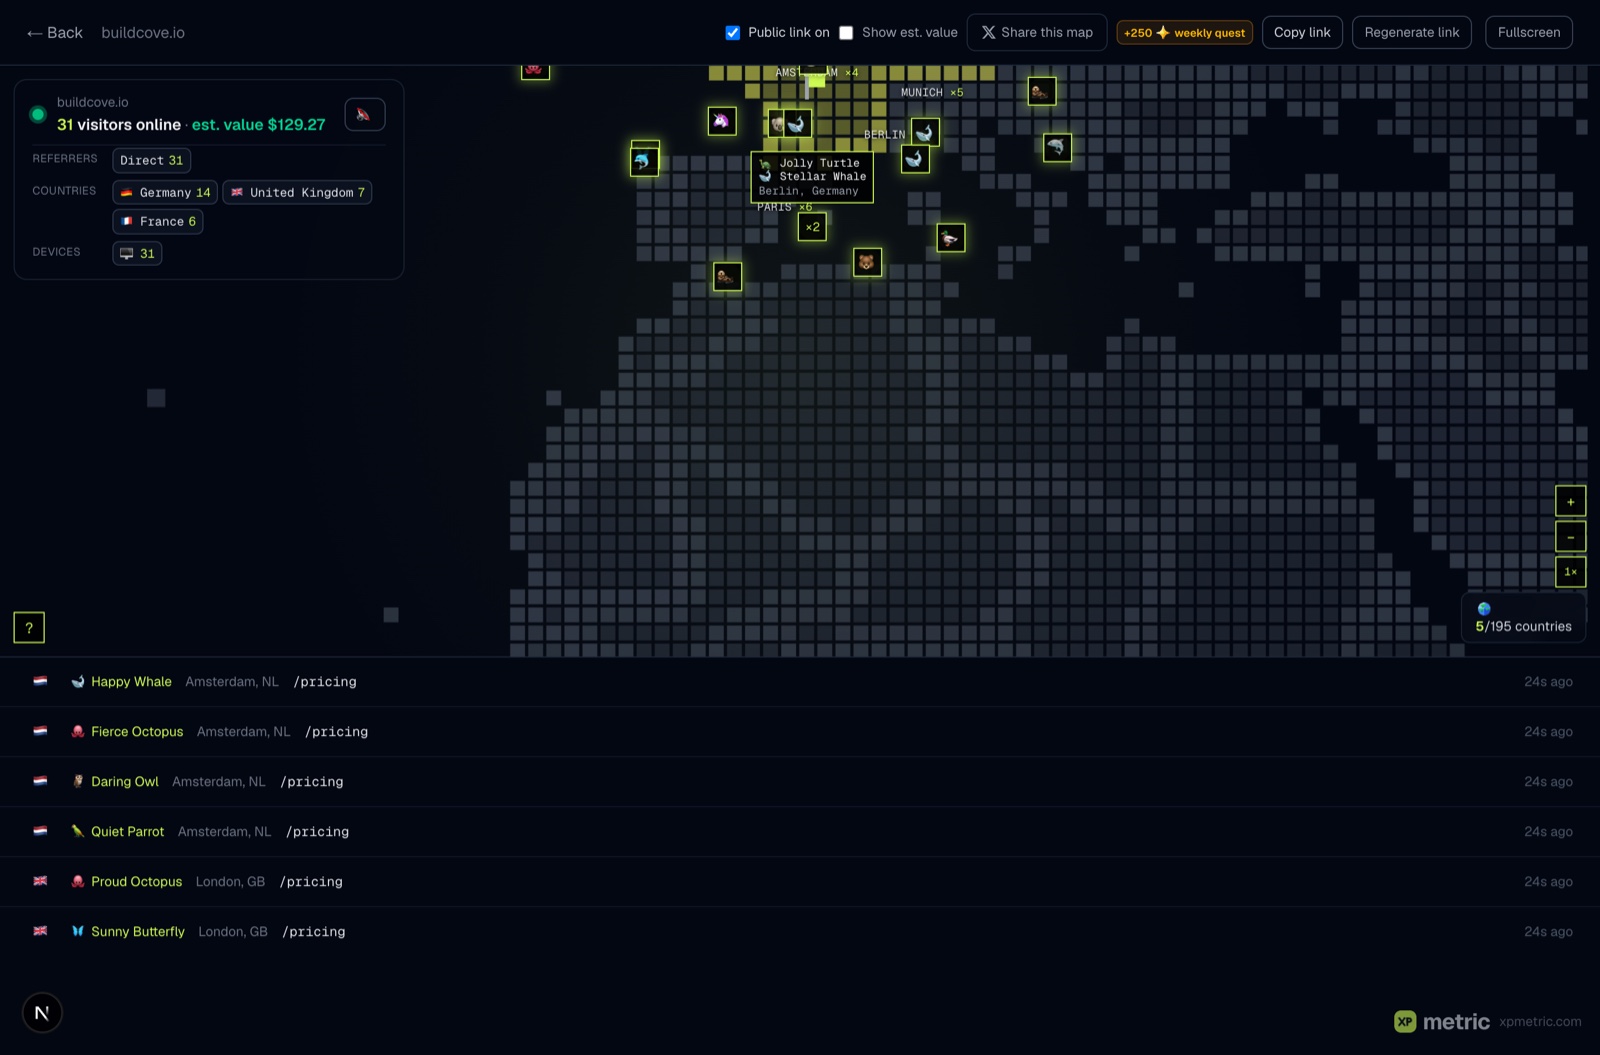This screenshot has width=1600, height=1055.
Task: Click the MUNICH ×5 city label
Action: click(932, 92)
